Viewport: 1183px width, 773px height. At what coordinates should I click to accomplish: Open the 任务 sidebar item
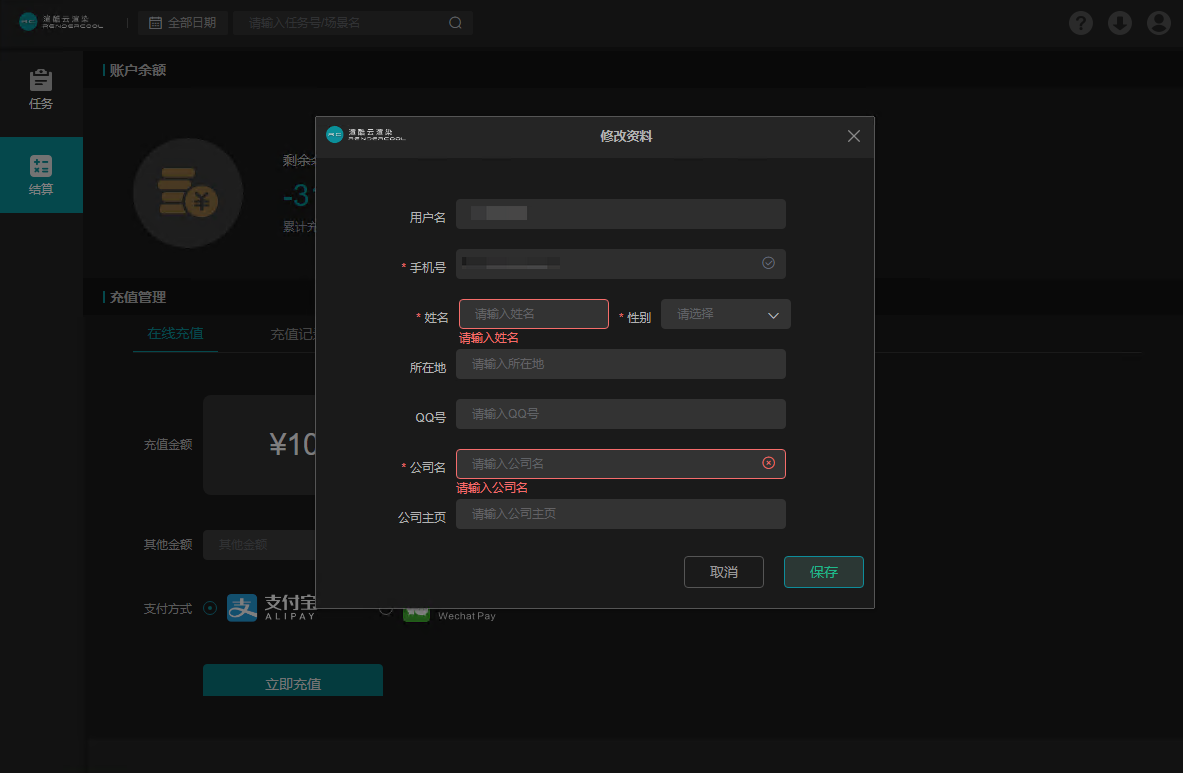(x=41, y=89)
